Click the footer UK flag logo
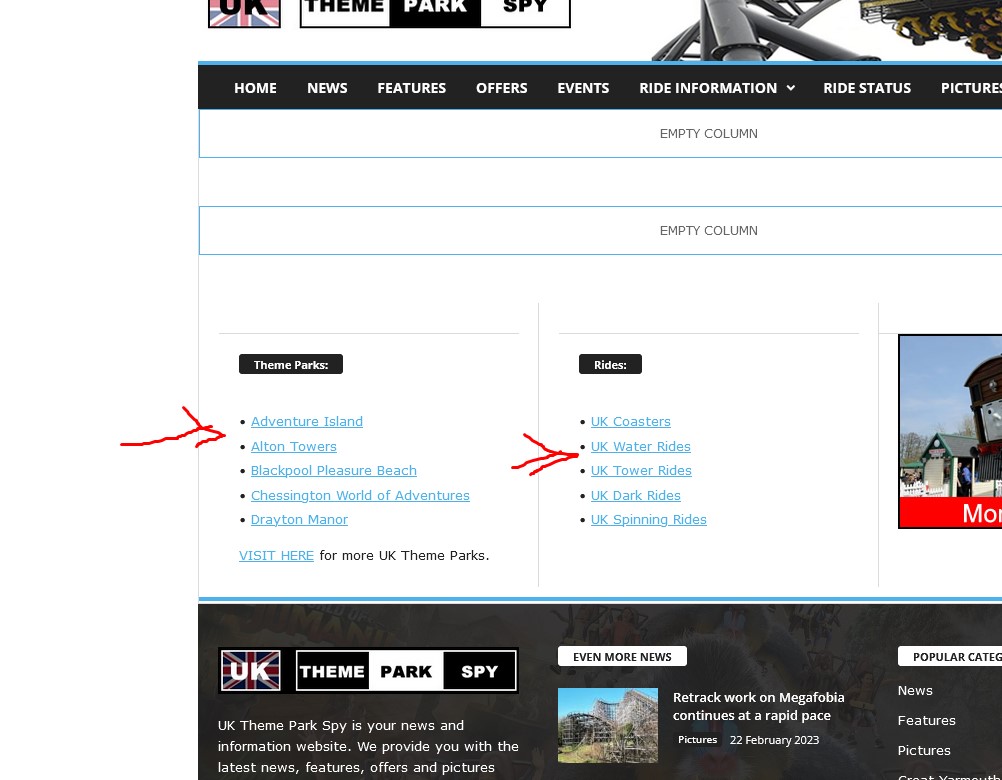Viewport: 1002px width, 780px height. tap(250, 671)
